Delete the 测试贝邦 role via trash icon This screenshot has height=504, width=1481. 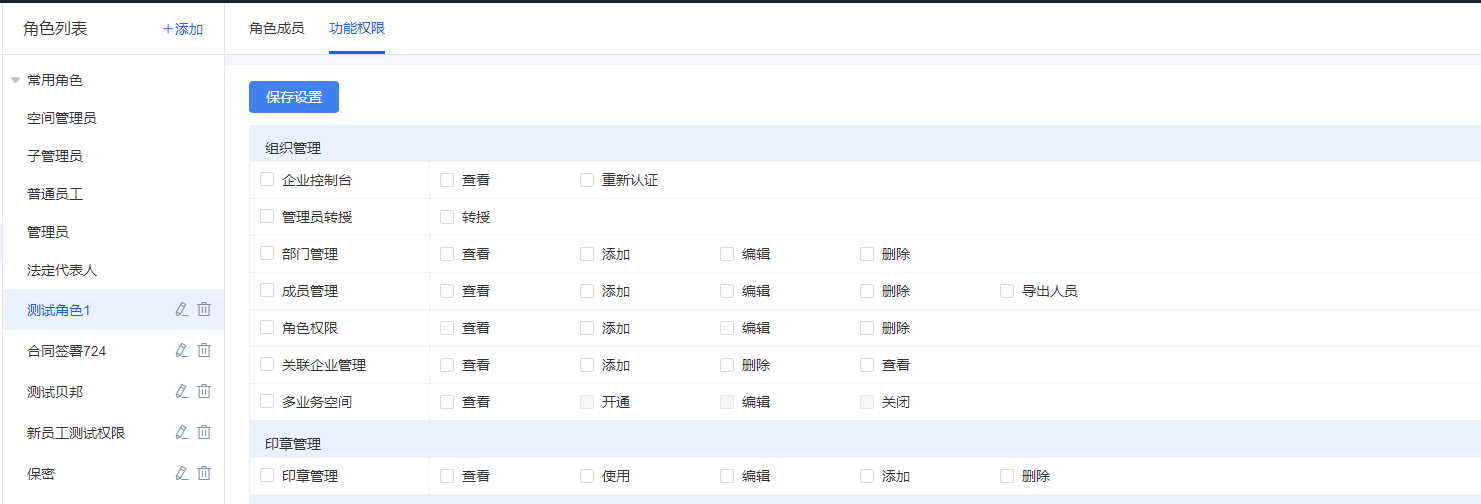point(204,392)
